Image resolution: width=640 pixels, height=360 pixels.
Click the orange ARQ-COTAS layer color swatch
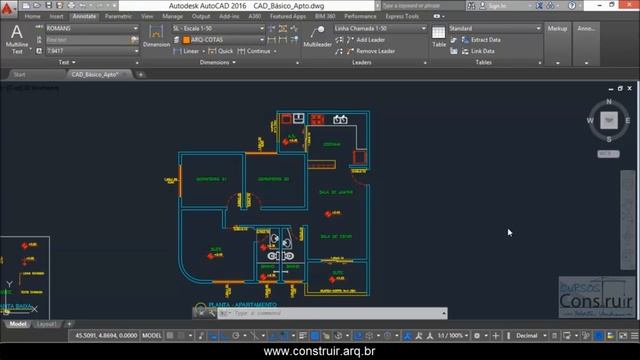(x=186, y=40)
